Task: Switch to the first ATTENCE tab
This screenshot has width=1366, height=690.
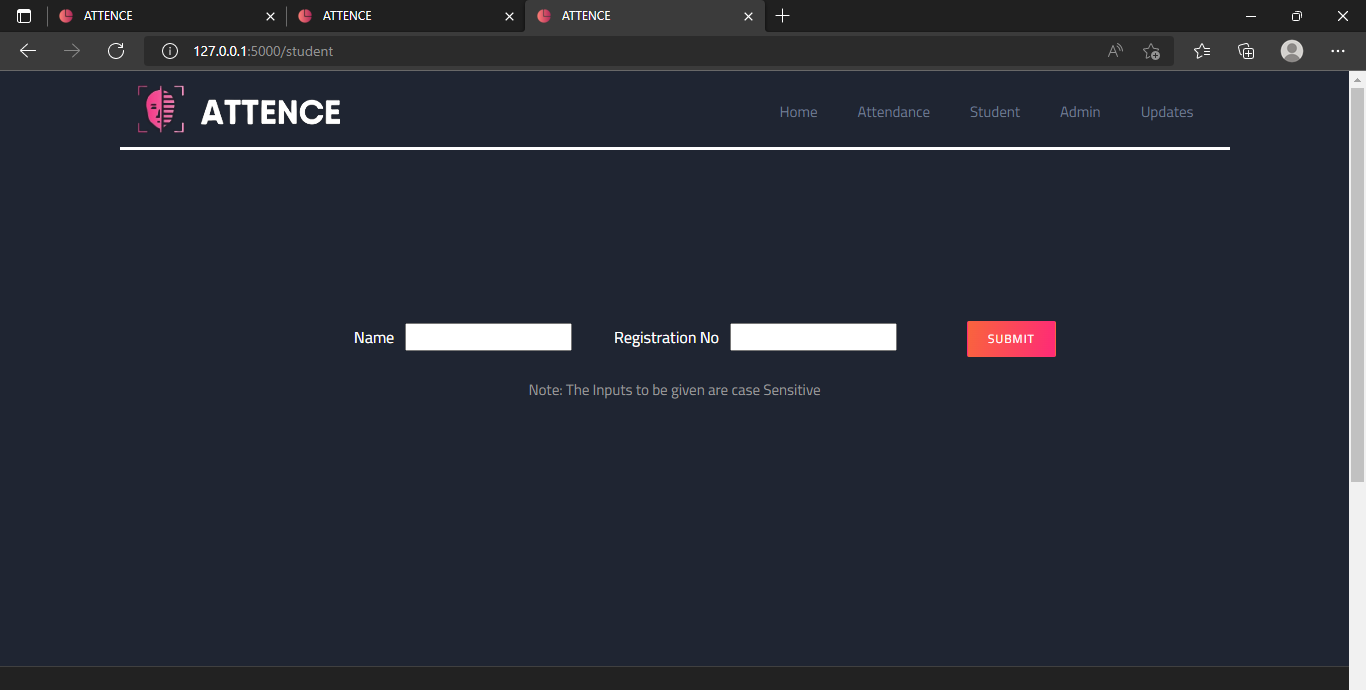Action: [150, 16]
